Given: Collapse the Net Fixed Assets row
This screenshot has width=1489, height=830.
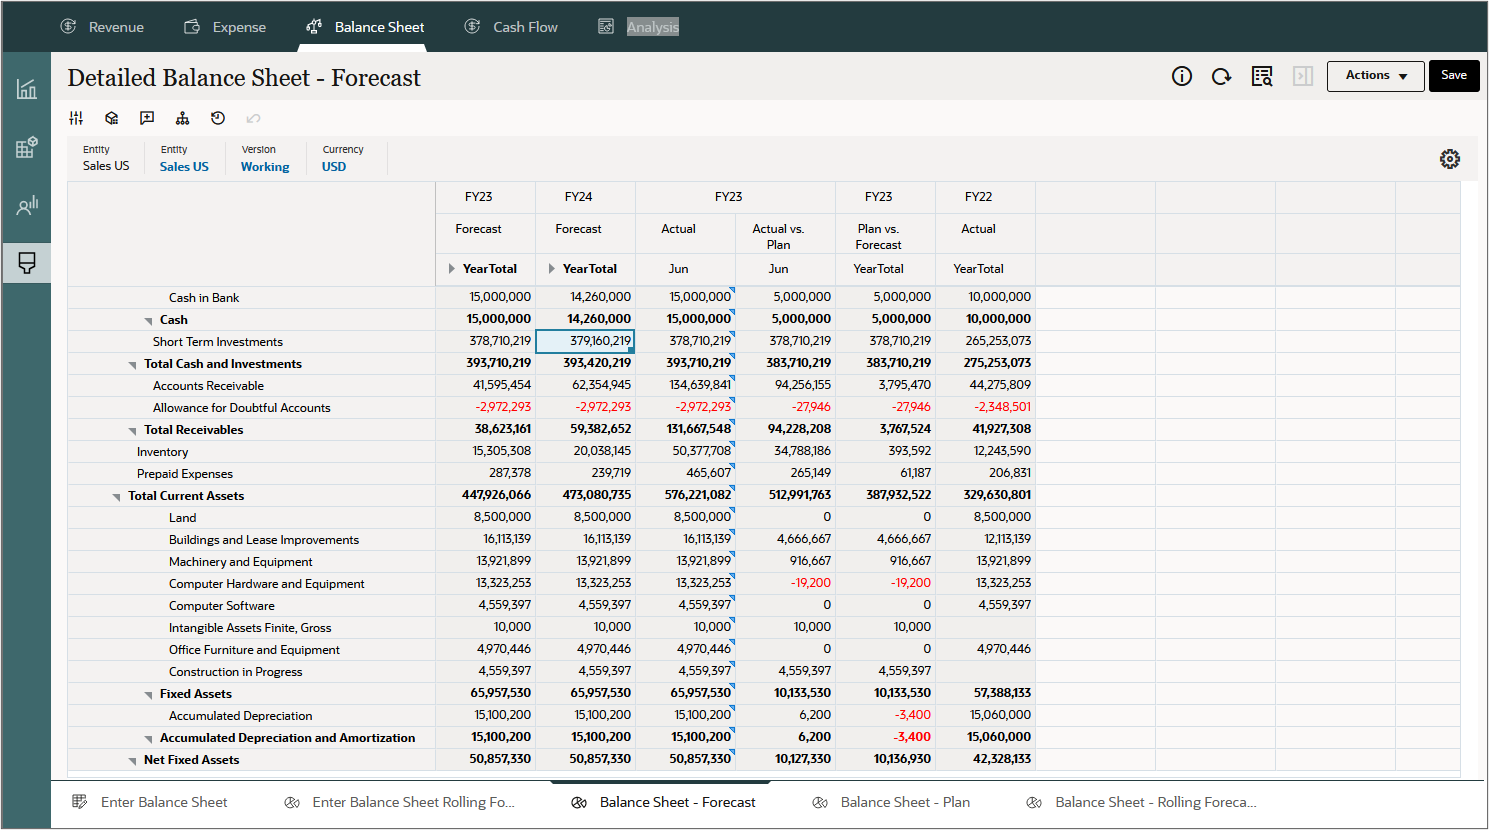Looking at the screenshot, I should 133,761.
